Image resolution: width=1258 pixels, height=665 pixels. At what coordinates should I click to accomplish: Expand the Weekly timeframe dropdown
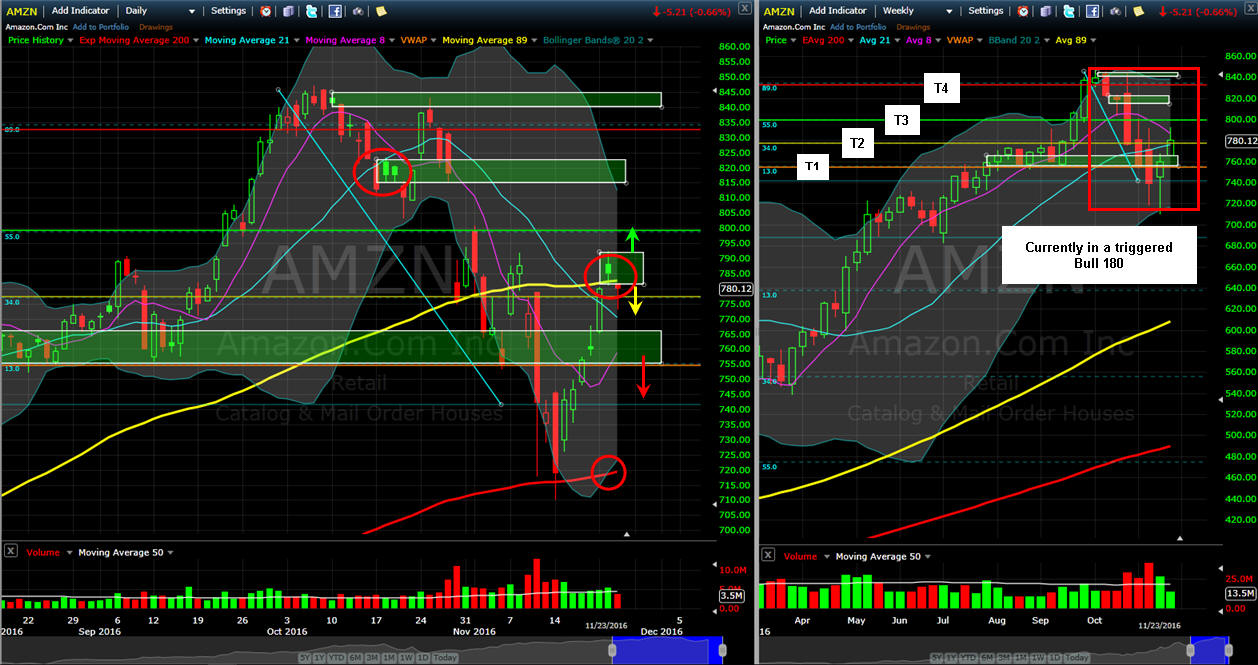click(918, 11)
